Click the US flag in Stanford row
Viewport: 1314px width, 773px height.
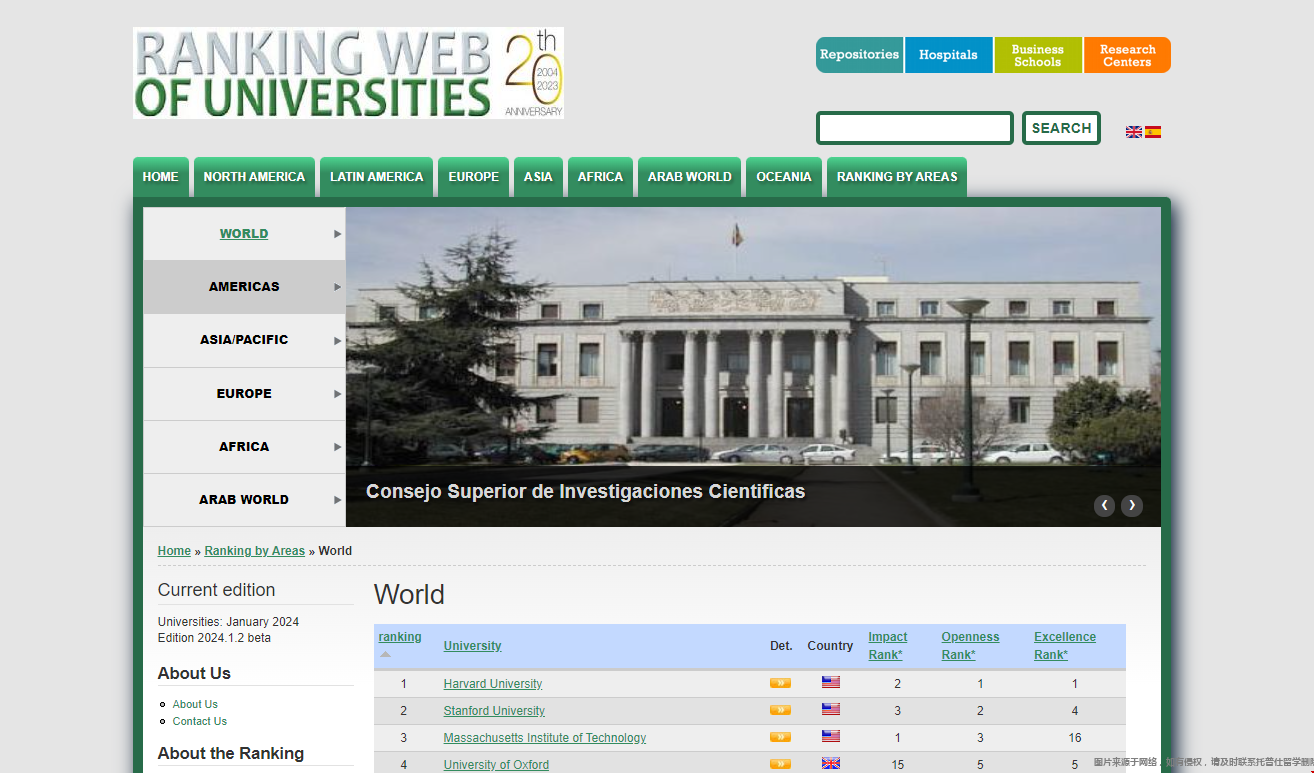[x=831, y=709]
